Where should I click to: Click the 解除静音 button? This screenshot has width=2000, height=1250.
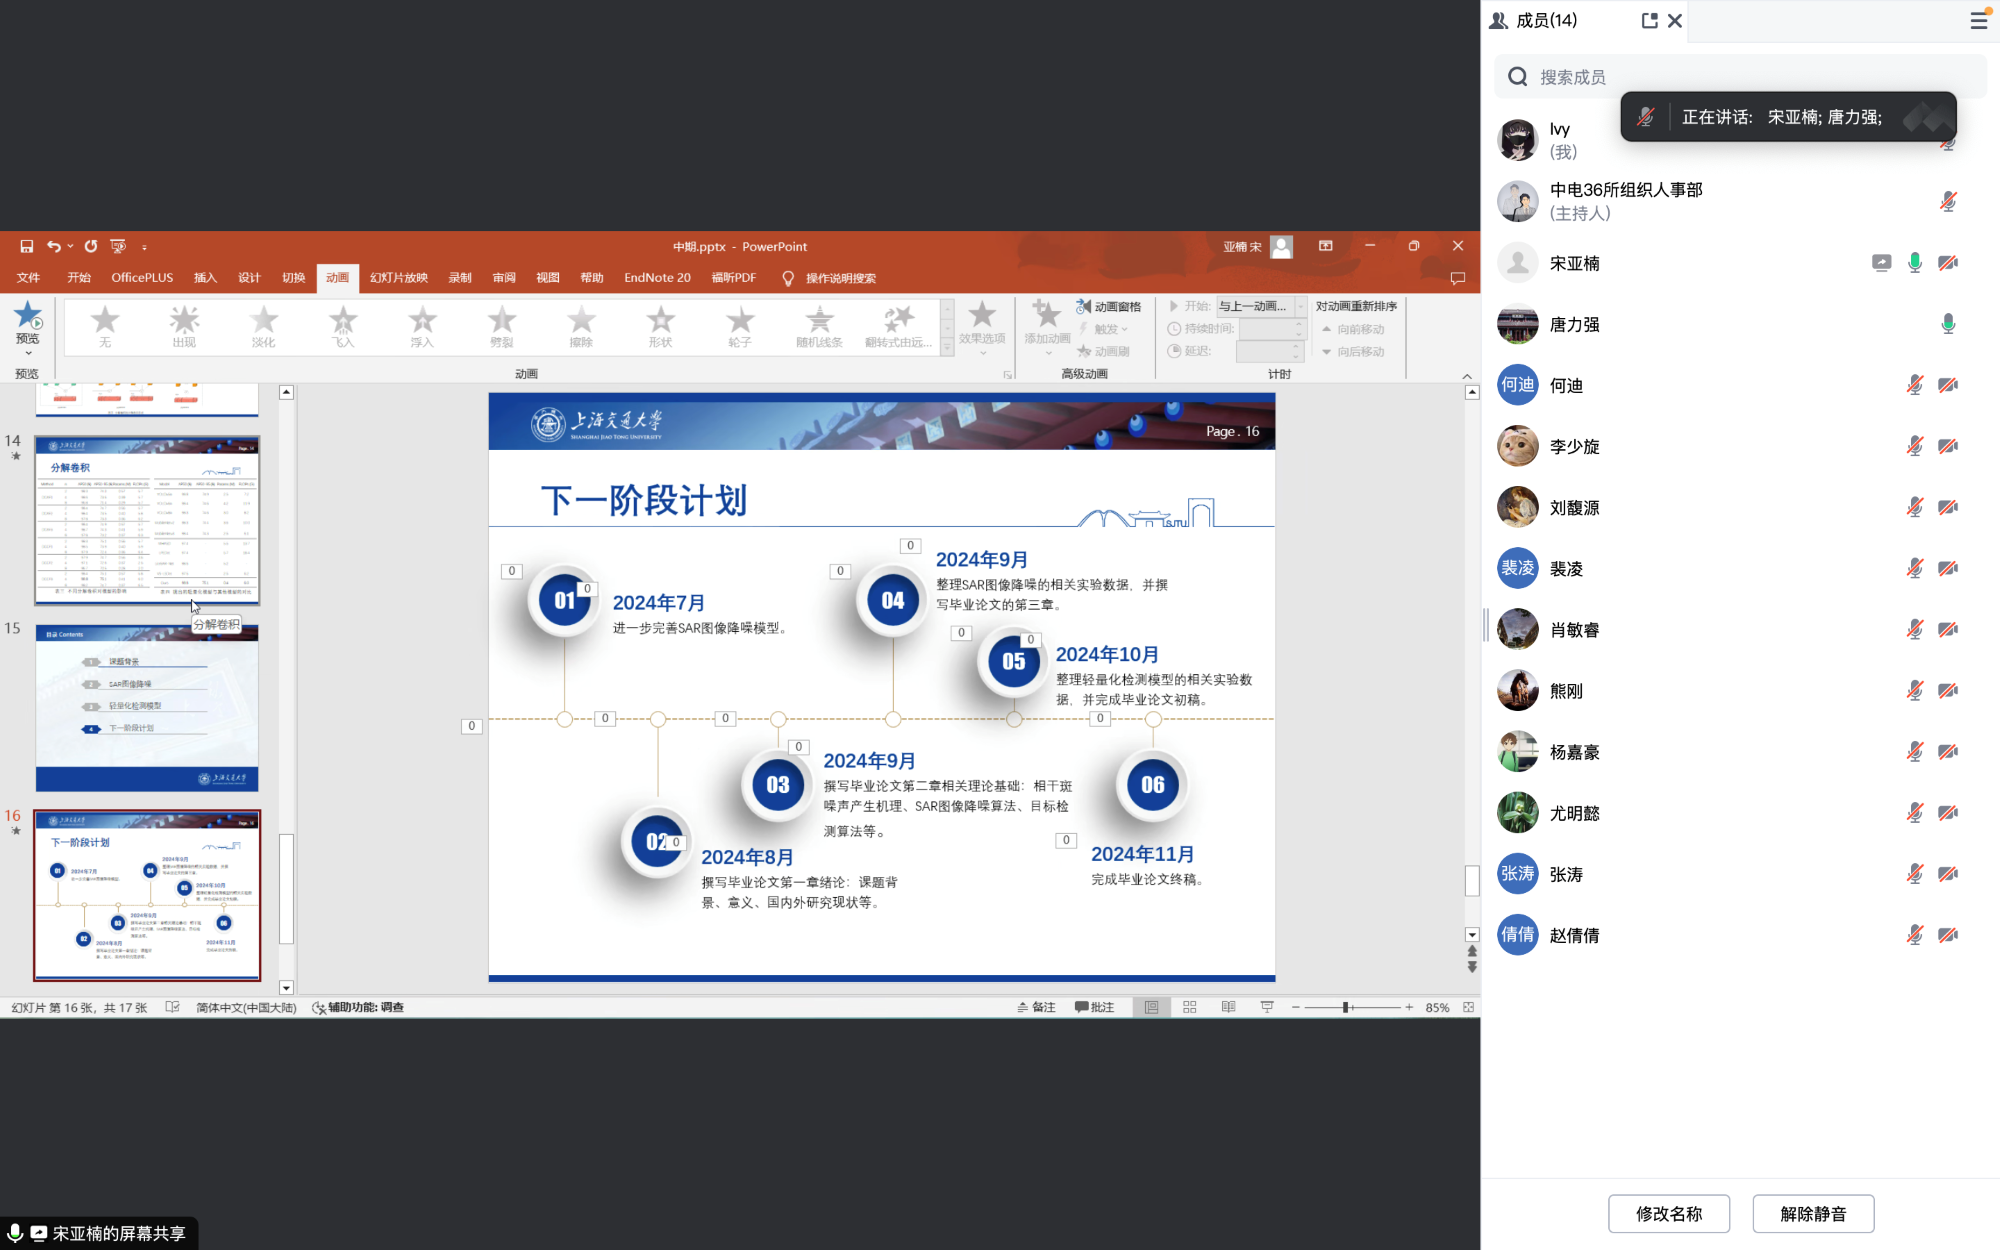point(1813,1213)
